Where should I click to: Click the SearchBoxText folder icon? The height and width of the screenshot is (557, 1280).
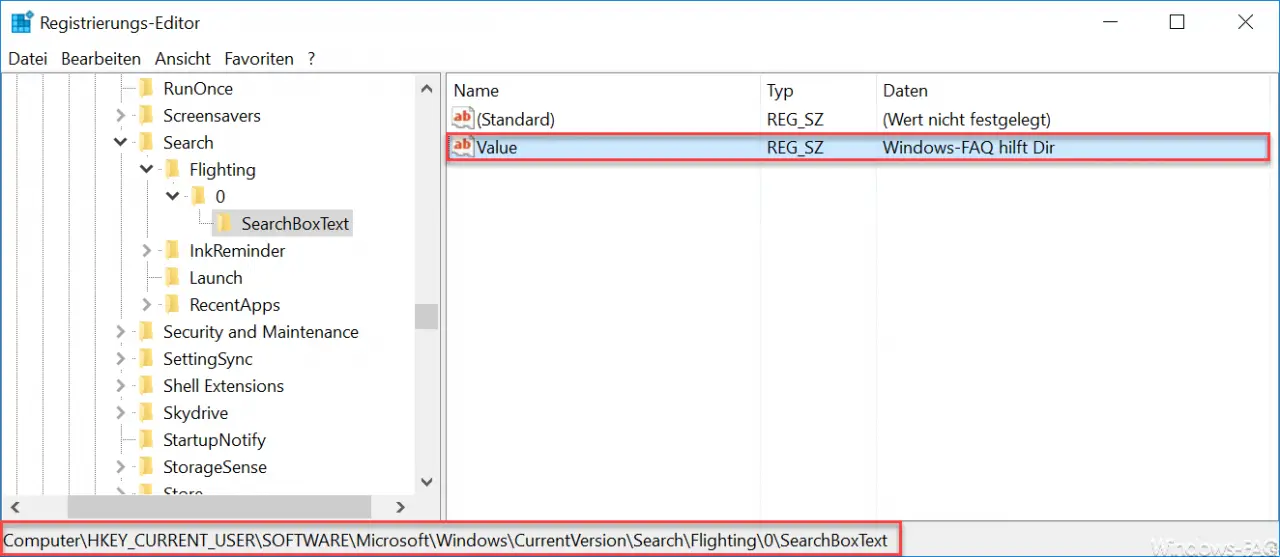coord(224,224)
